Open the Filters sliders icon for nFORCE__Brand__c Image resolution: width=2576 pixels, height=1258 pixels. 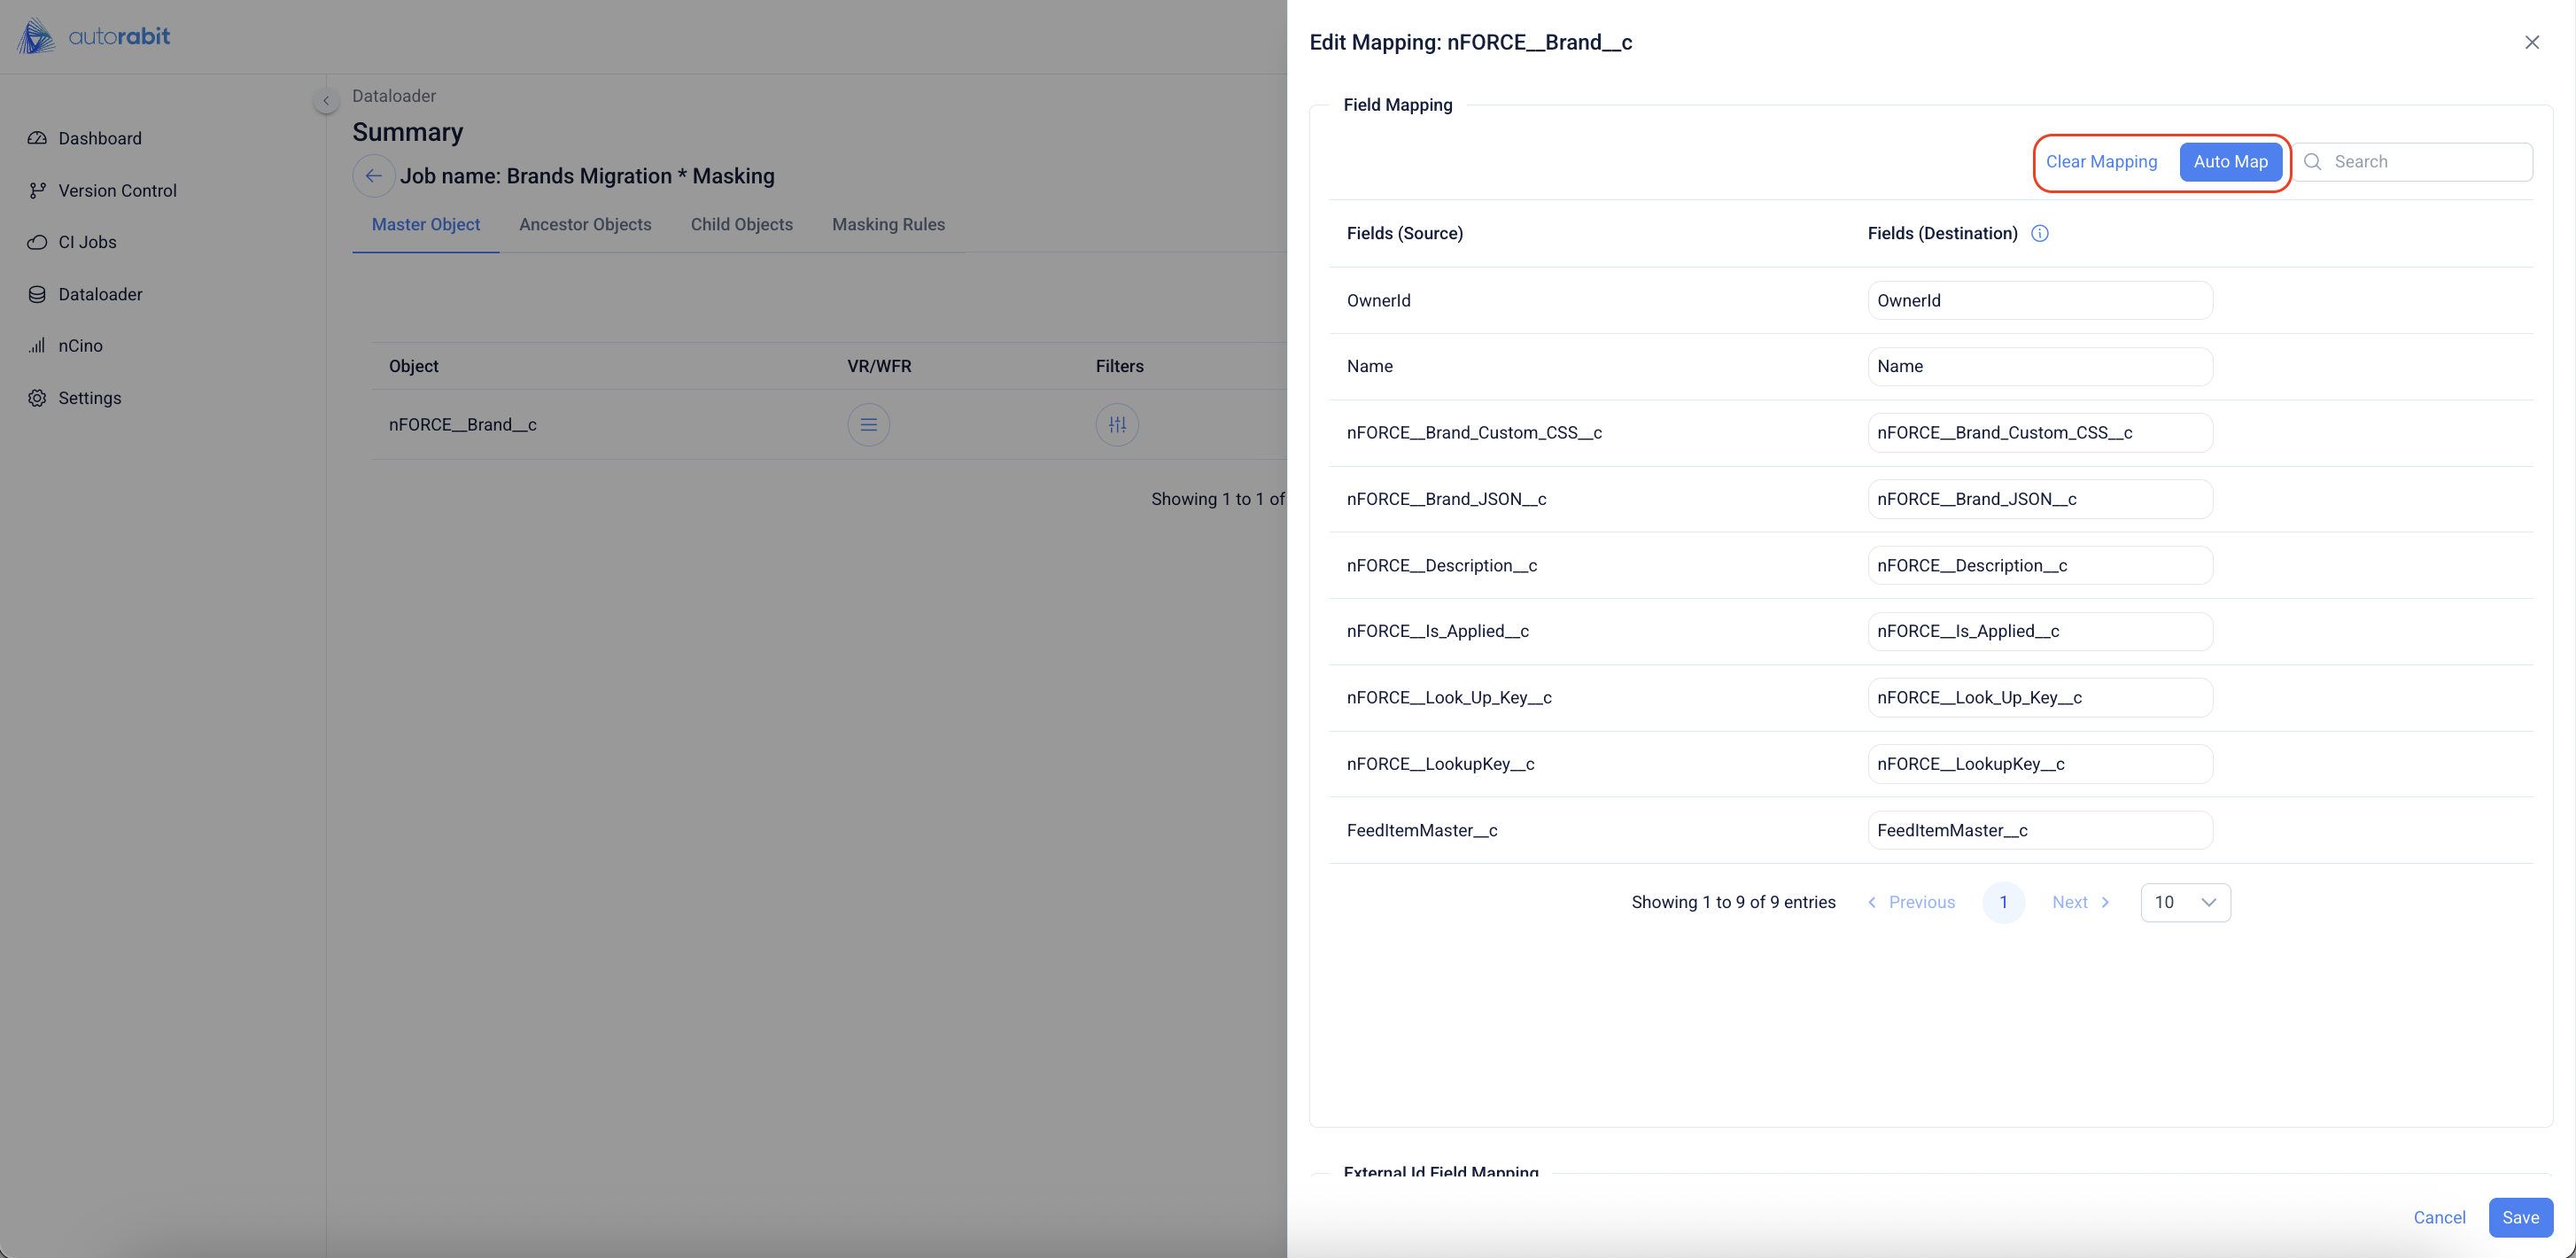coord(1117,425)
